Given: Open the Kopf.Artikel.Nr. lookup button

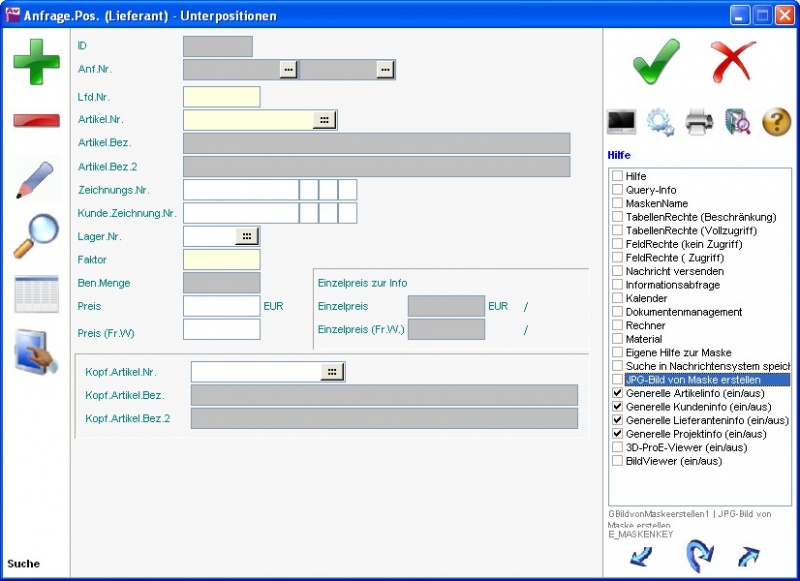Looking at the screenshot, I should [332, 372].
